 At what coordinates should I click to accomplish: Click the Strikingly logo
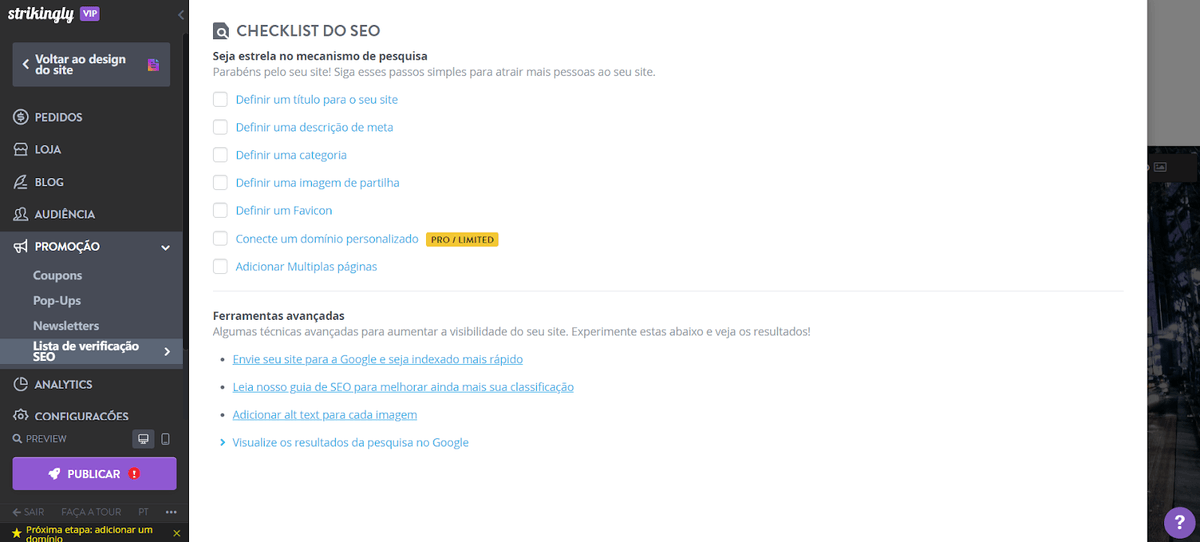coord(39,14)
